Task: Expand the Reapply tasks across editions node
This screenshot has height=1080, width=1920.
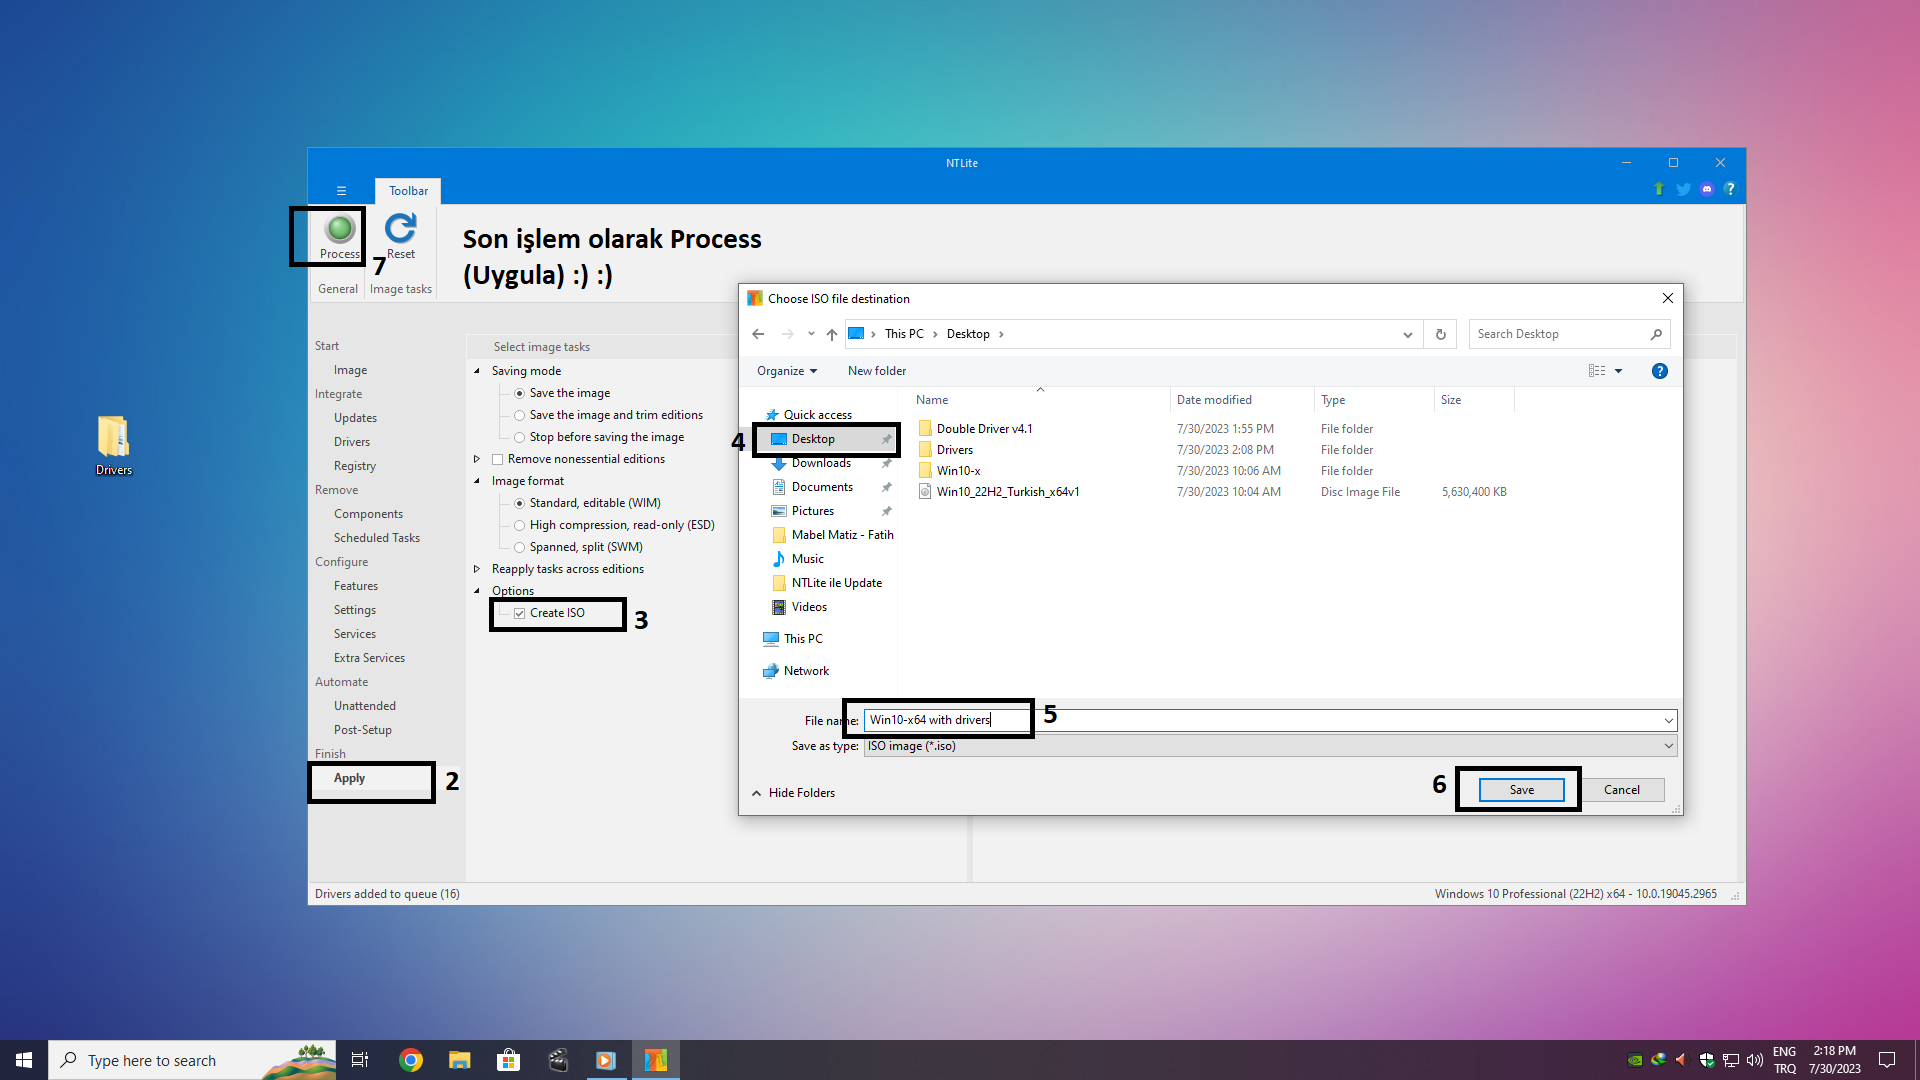Action: click(477, 569)
